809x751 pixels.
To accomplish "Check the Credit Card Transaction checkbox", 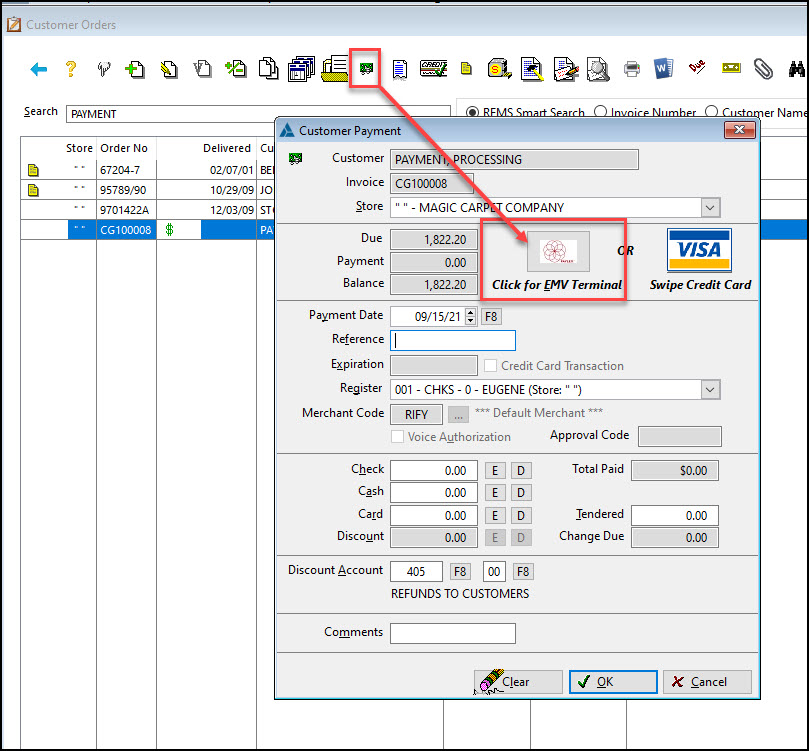I will (x=491, y=366).
